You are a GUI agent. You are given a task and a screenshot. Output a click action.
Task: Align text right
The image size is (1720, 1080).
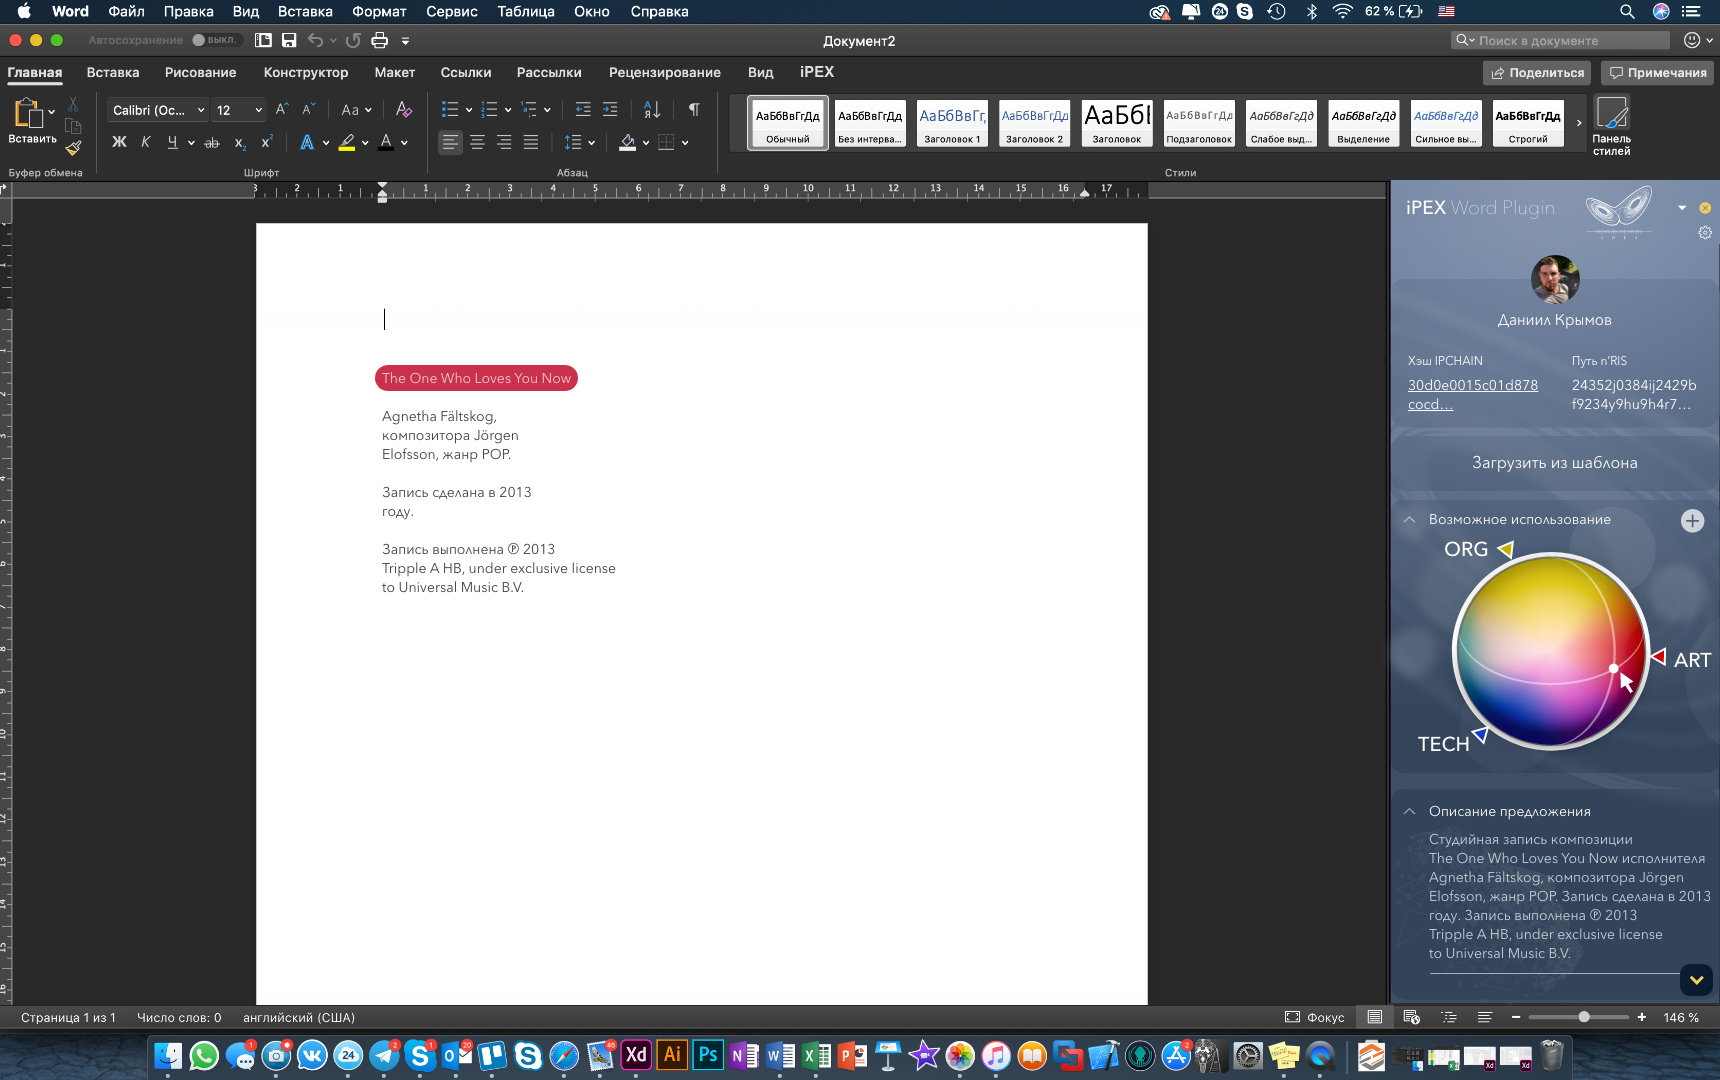click(x=504, y=142)
